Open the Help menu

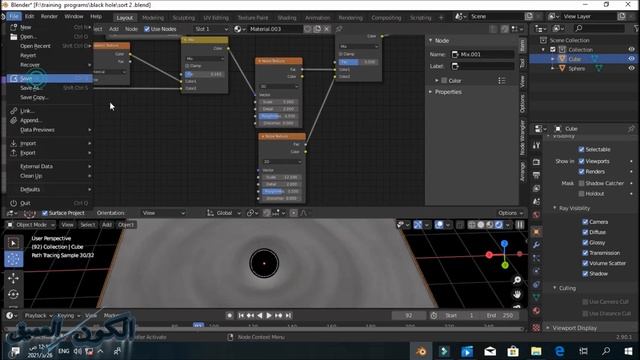pyautogui.click(x=96, y=17)
